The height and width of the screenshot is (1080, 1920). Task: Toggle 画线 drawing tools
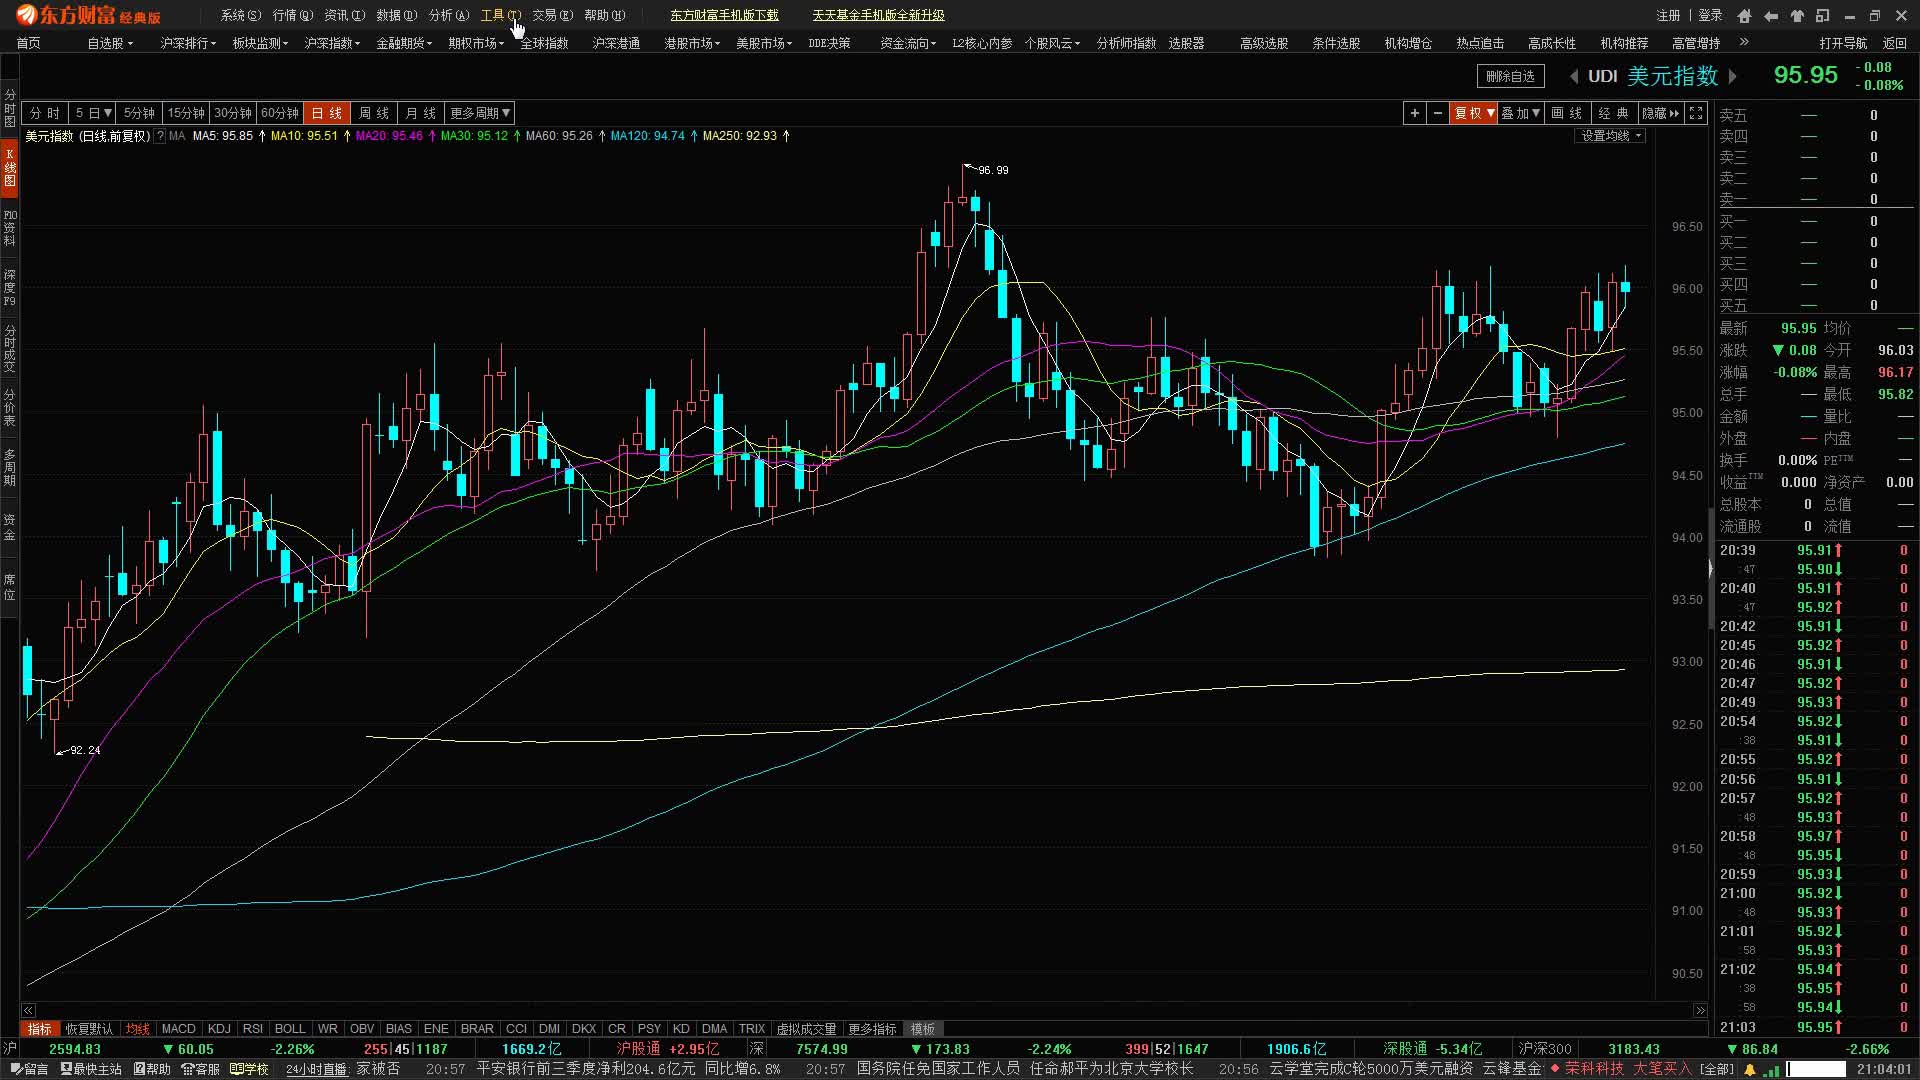coord(1567,113)
